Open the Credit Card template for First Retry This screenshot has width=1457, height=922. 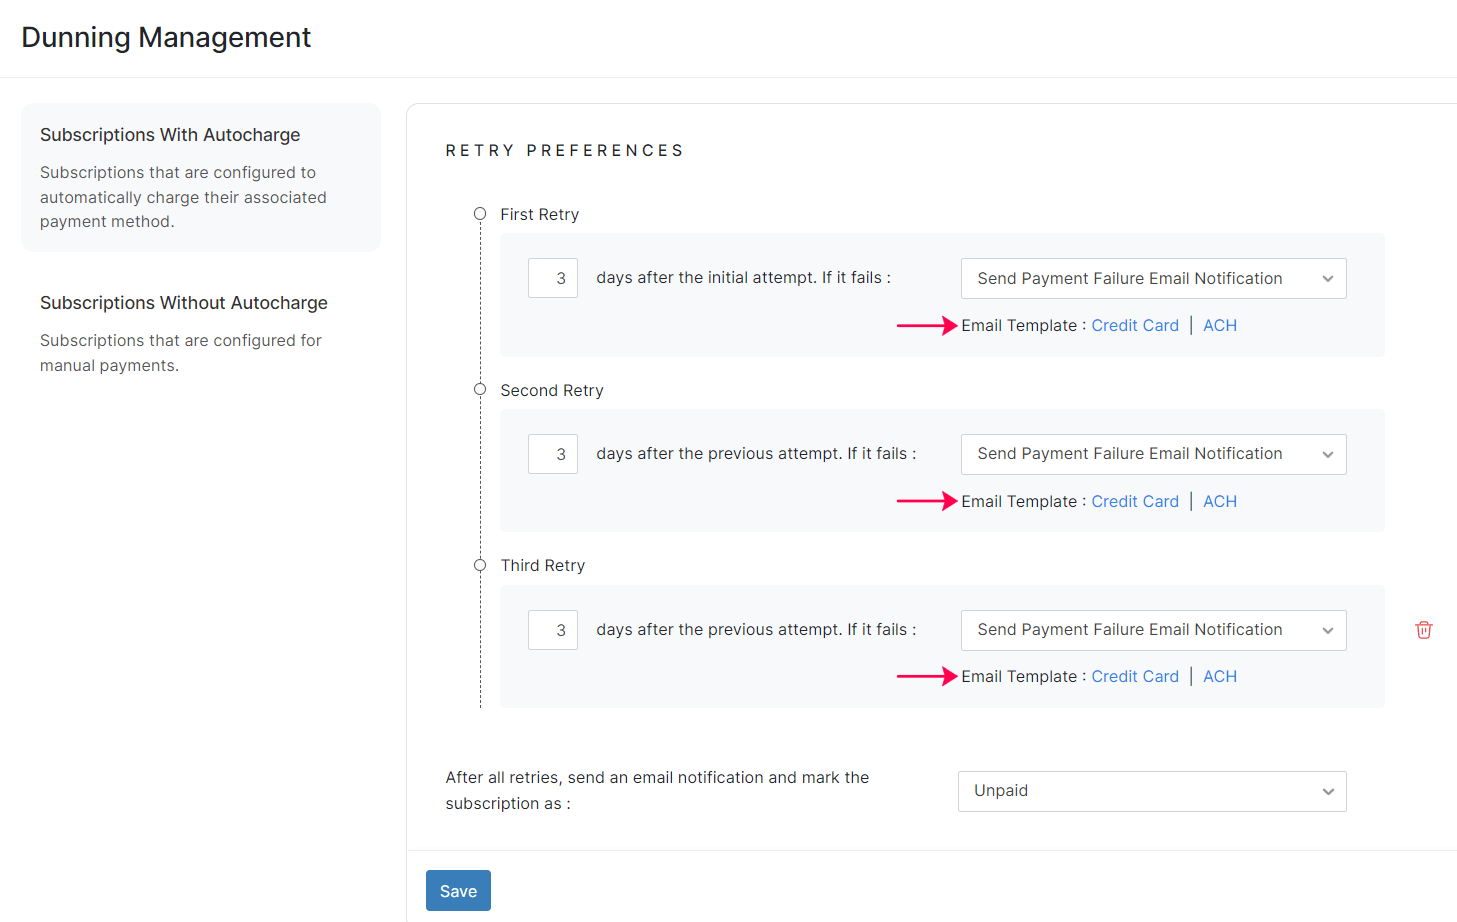[1135, 325]
